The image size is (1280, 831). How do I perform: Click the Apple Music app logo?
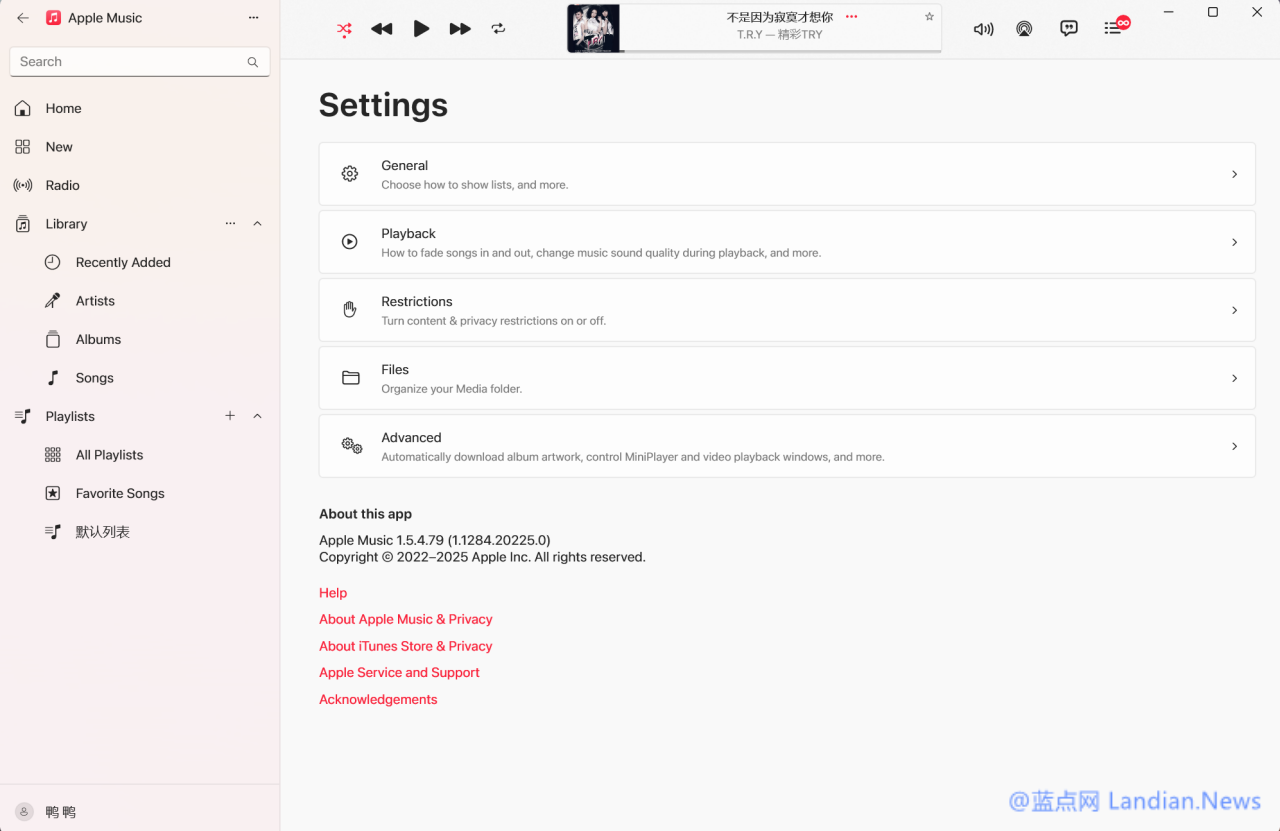point(53,18)
